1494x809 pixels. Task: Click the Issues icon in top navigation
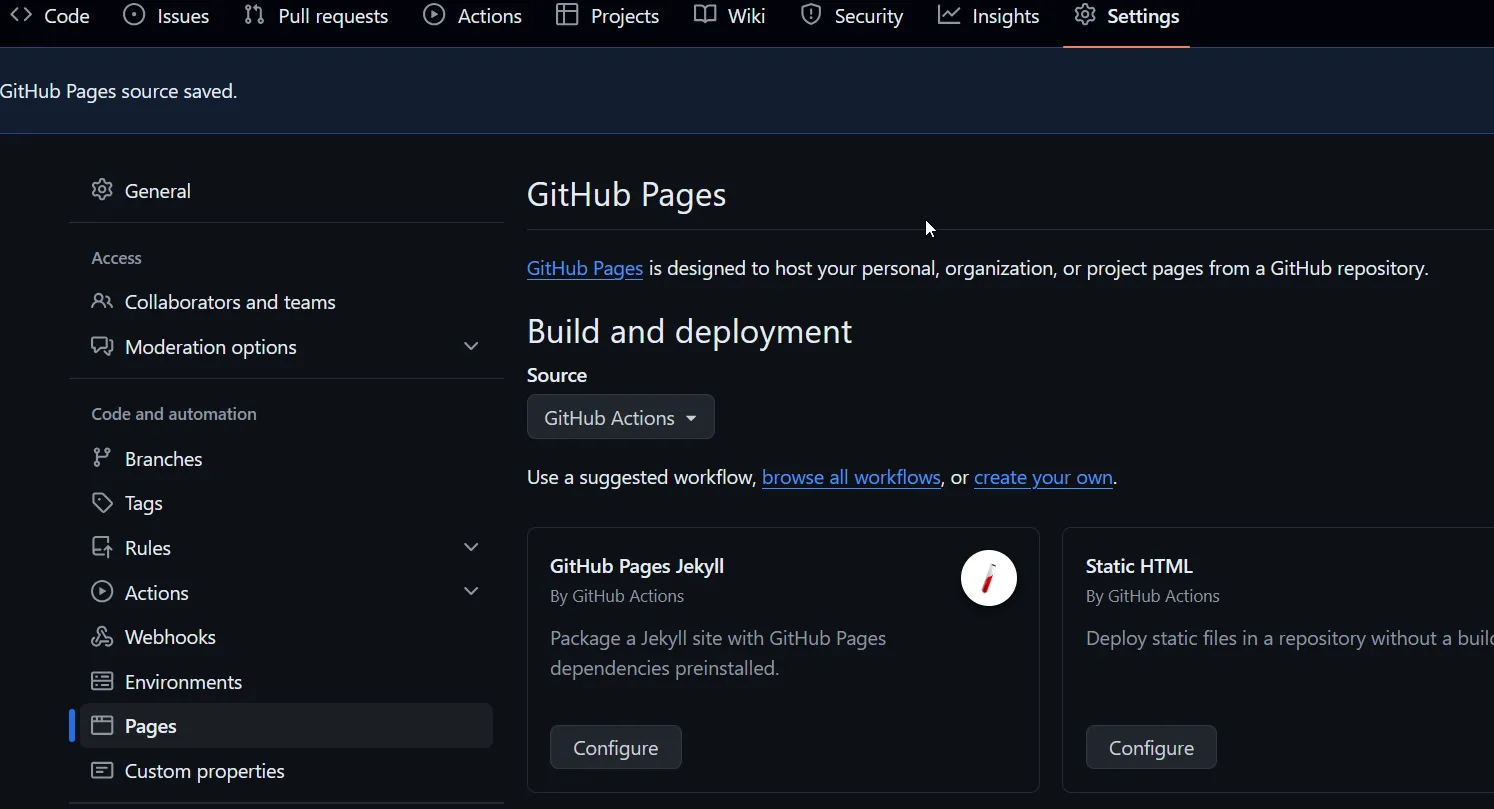[135, 15]
